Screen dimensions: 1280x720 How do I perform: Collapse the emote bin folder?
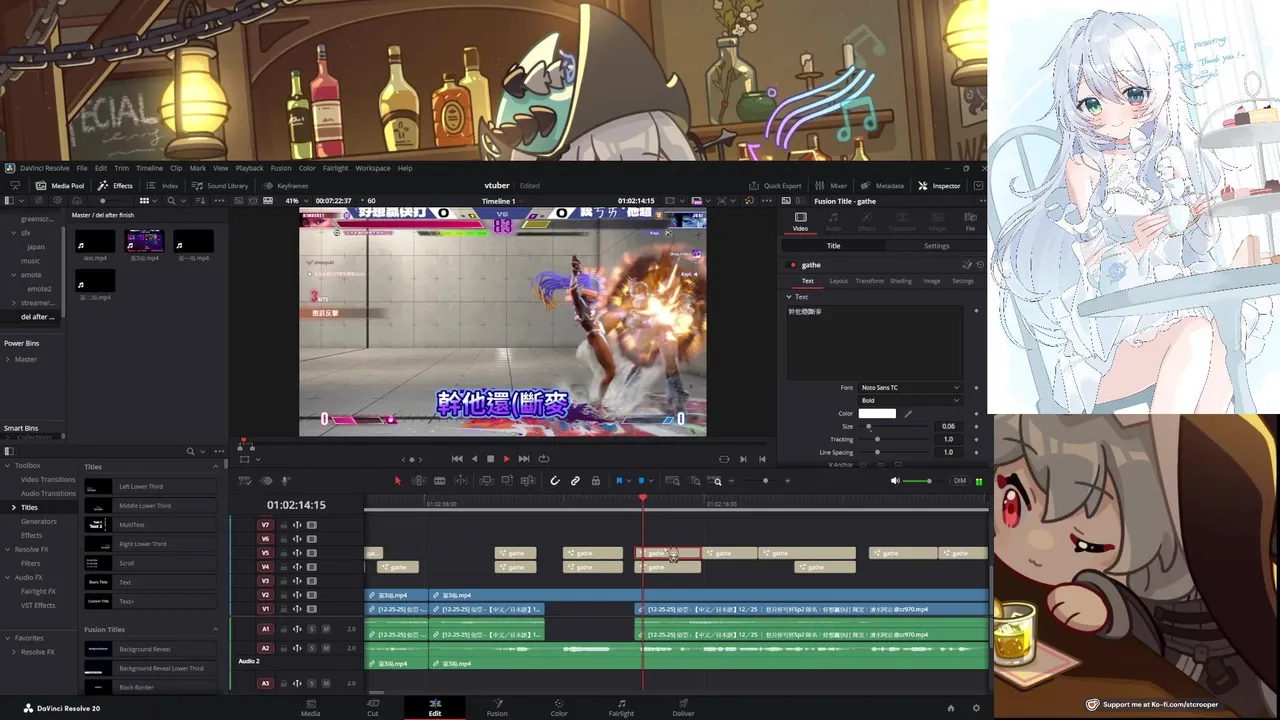tap(13, 275)
